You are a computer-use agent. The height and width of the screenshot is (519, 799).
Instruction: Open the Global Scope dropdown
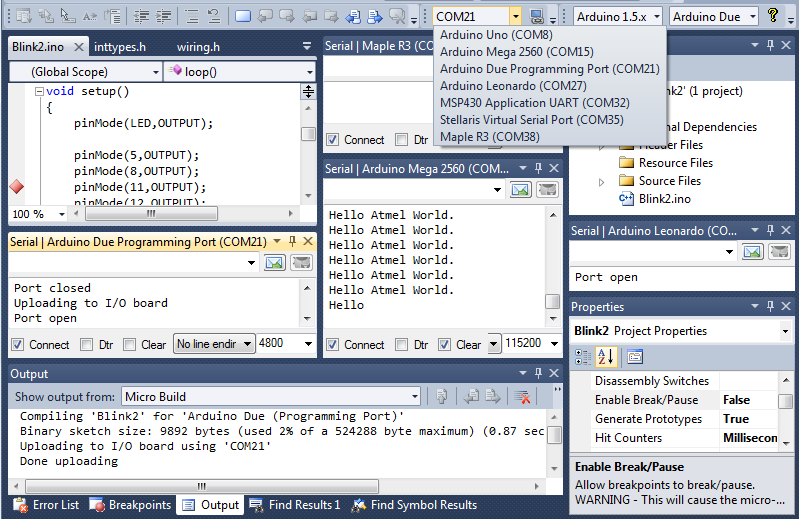click(x=156, y=72)
